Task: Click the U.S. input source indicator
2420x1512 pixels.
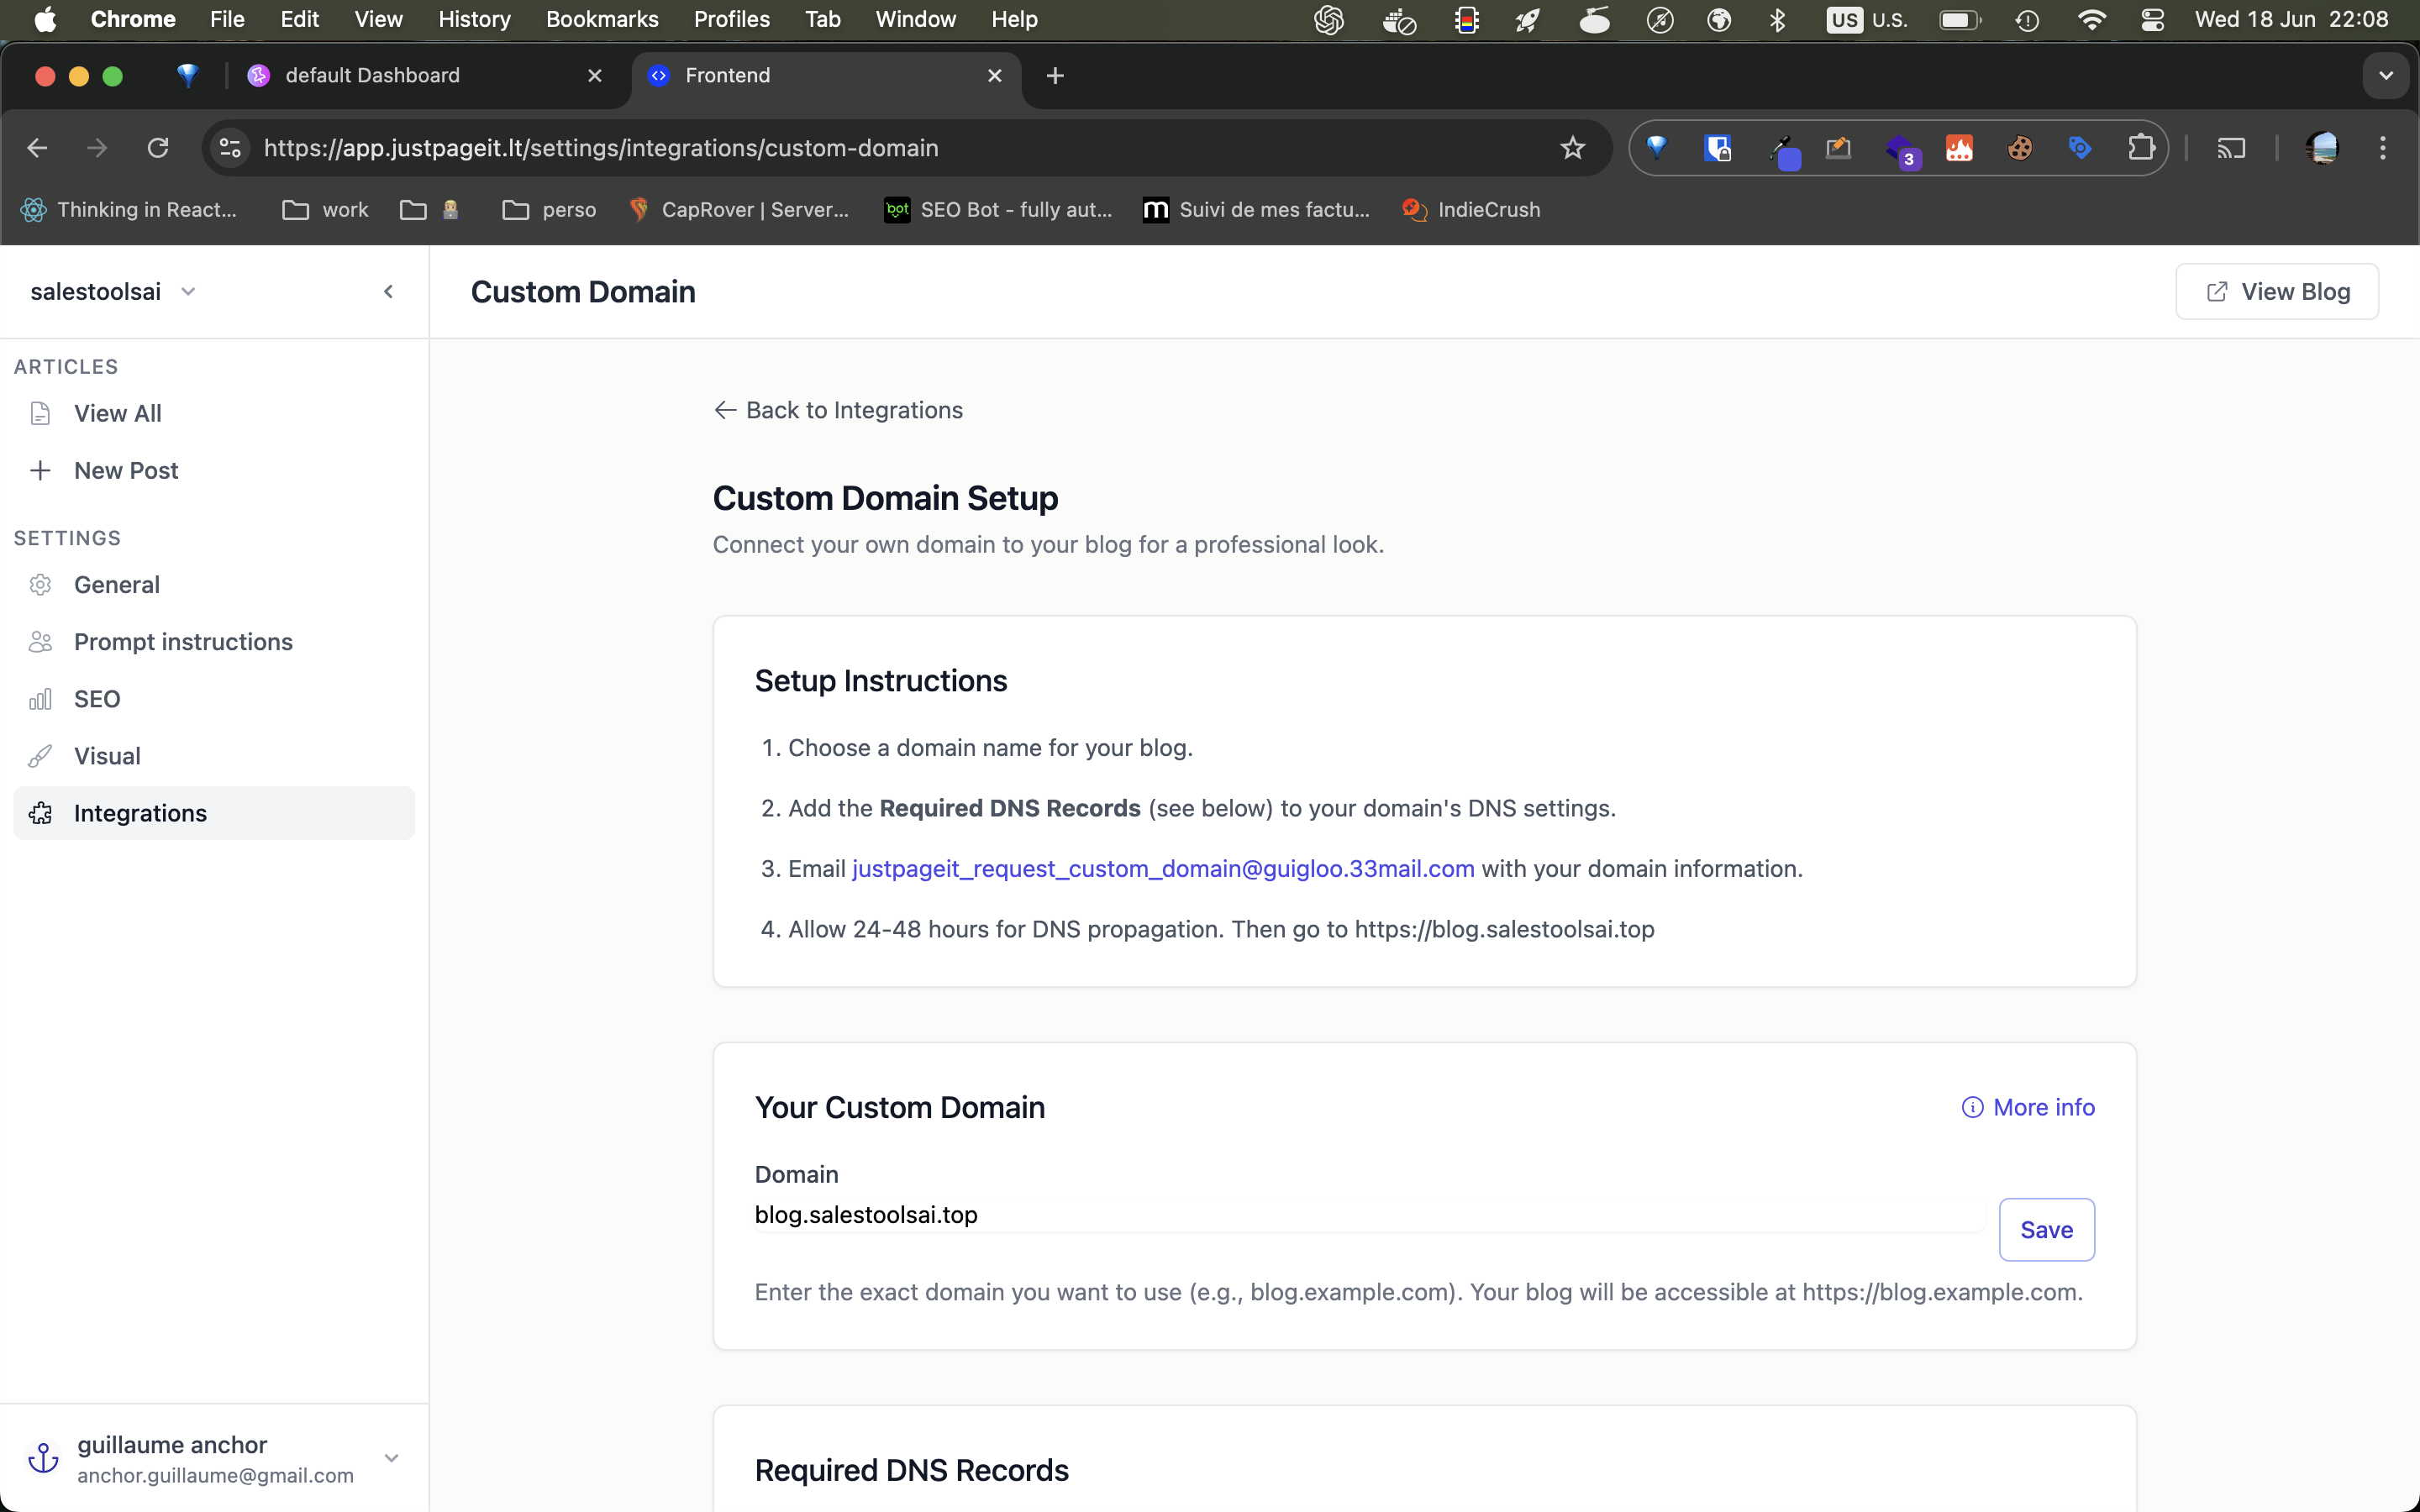Action: pos(1866,19)
